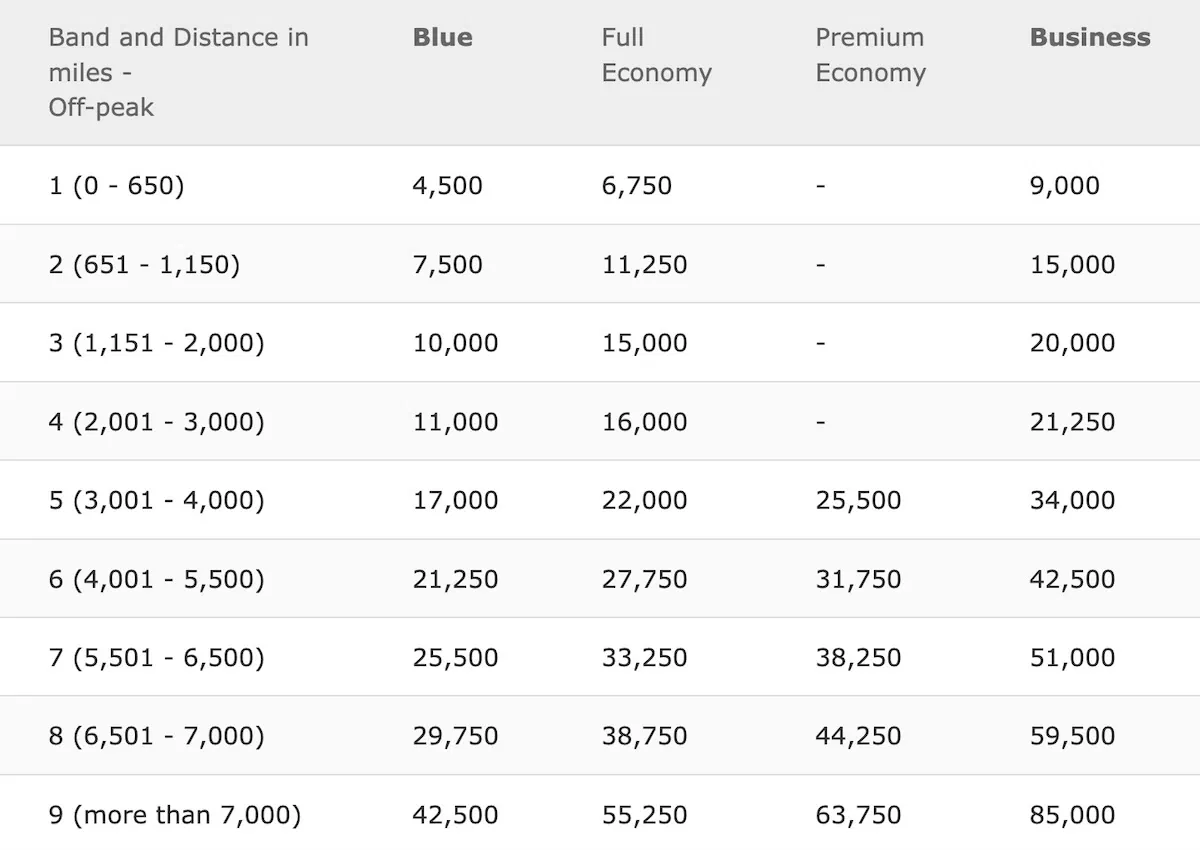Select band 2 (651 - 1,150) row label
The image size is (1200, 850).
pyautogui.click(x=144, y=265)
